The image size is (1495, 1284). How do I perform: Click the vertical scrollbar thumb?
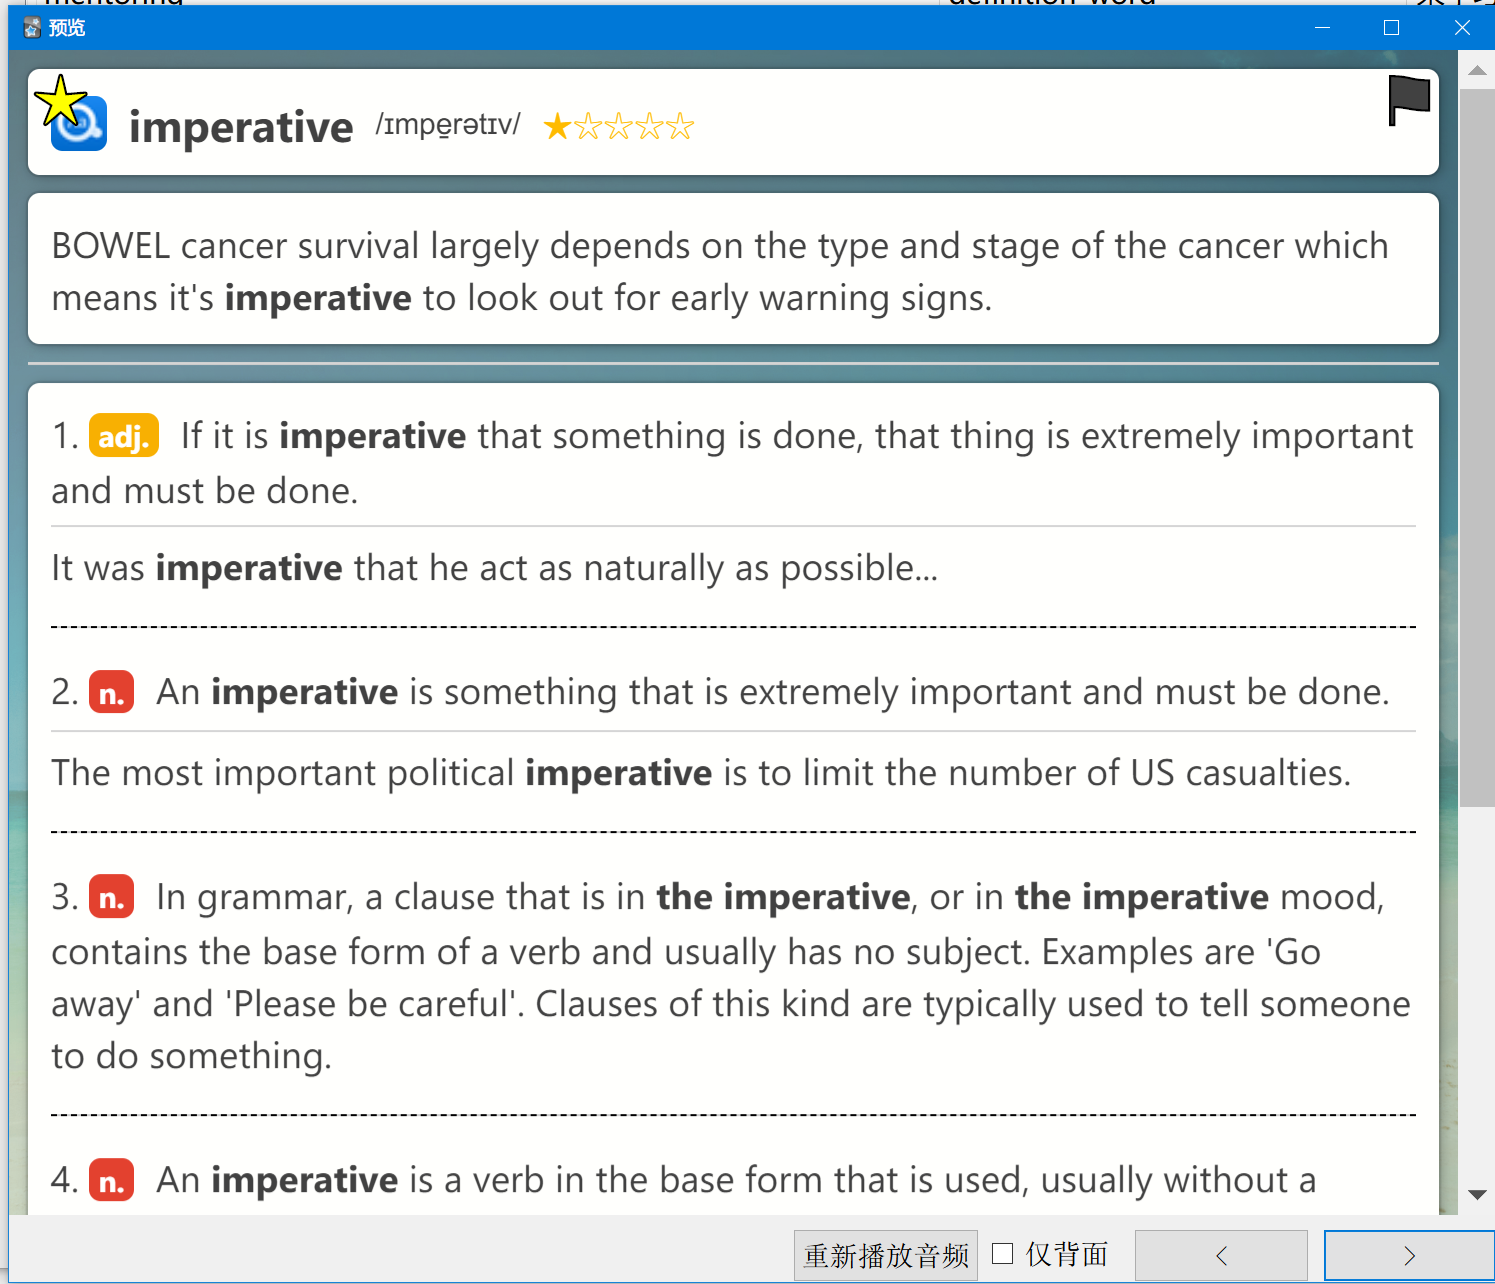(x=1477, y=447)
